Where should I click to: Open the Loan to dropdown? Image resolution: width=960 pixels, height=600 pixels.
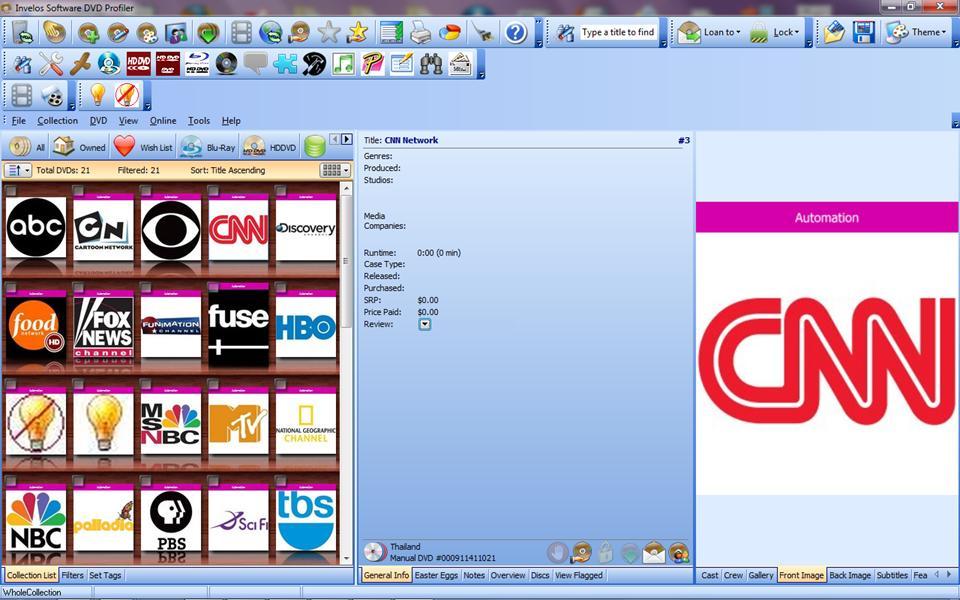[x=710, y=32]
